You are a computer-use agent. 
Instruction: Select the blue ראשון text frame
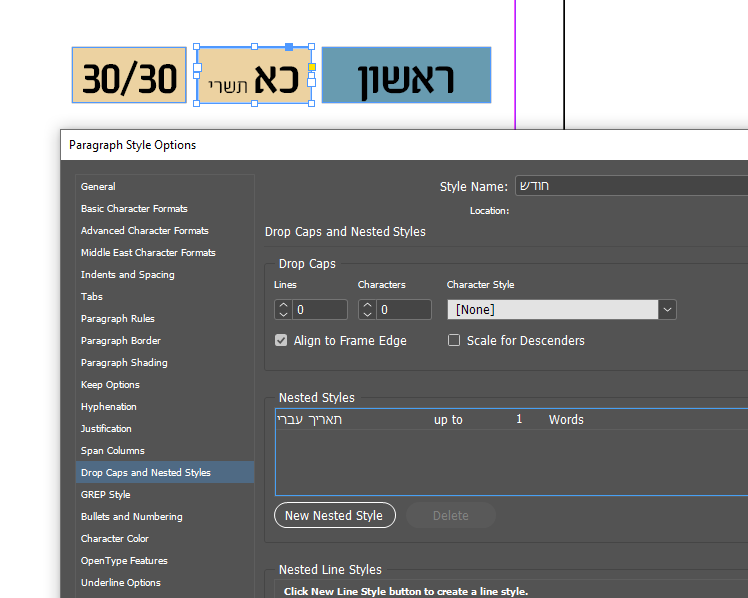pyautogui.click(x=406, y=75)
